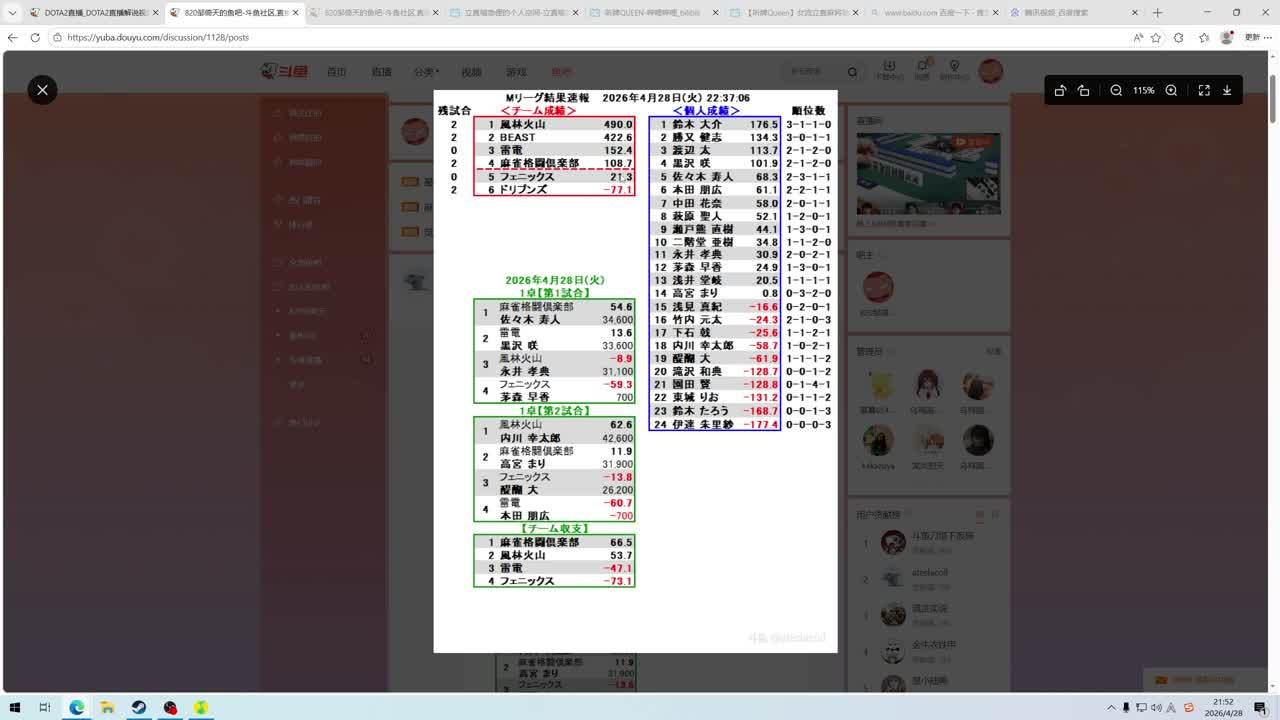1280x720 pixels.
Task: Expand hidden system tray icons
Action: (x=1110, y=707)
